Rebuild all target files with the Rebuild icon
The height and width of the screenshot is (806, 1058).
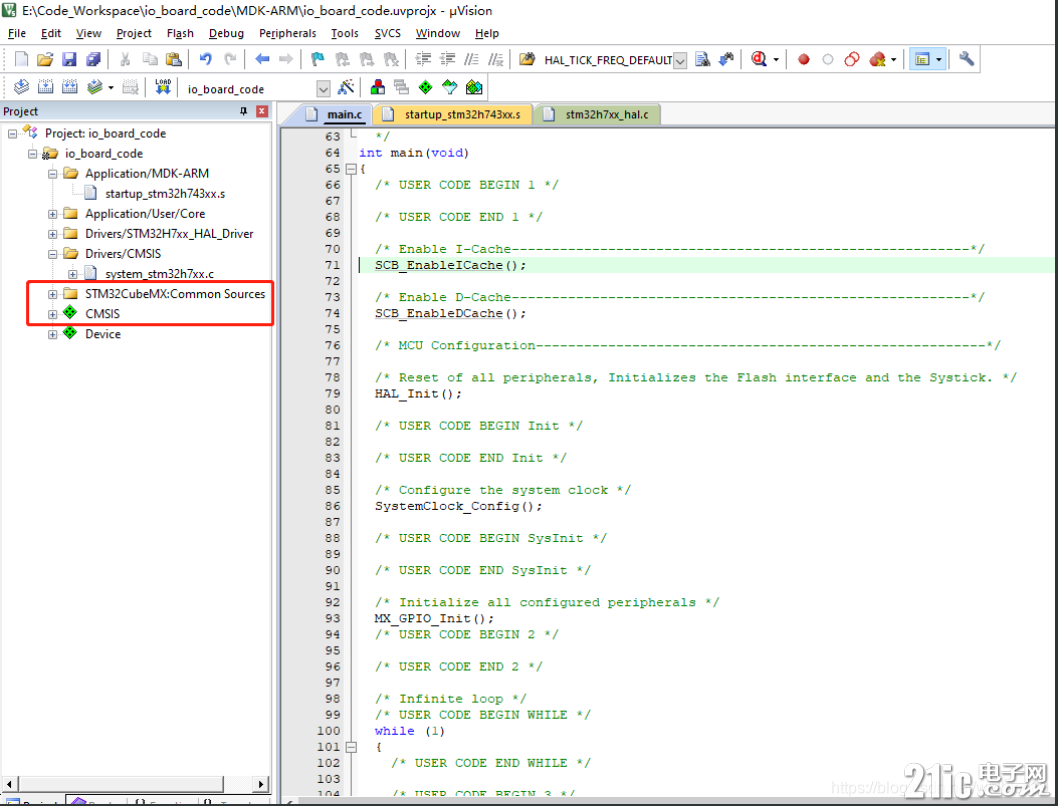click(69, 87)
